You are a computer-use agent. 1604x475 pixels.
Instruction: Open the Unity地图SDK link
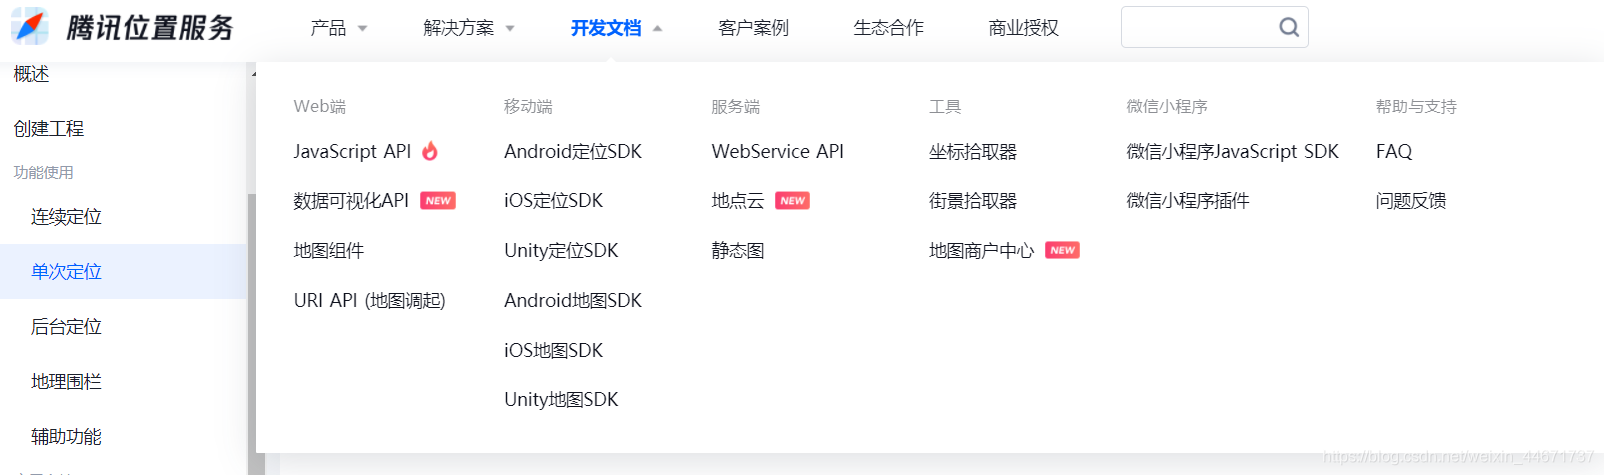(561, 400)
